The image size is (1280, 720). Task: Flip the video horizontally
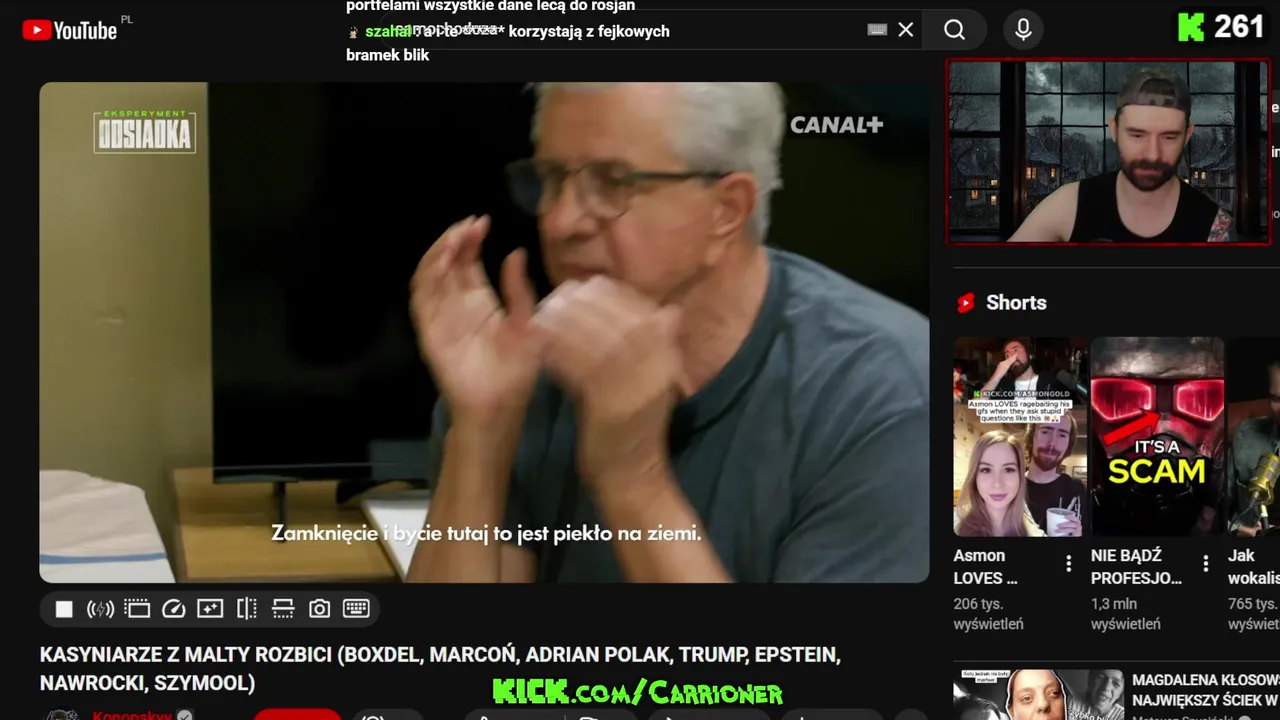pos(247,609)
